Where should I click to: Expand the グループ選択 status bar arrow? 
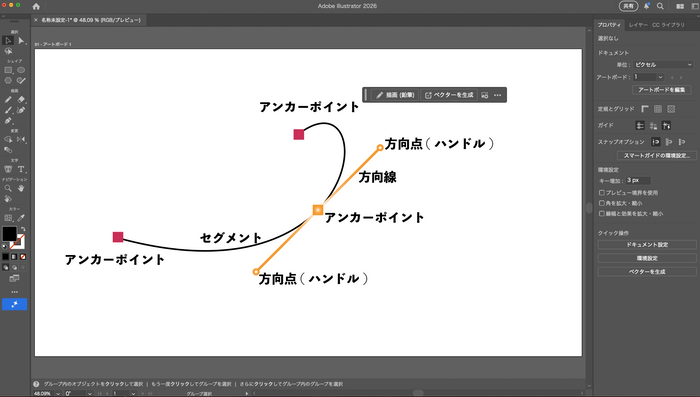(246, 393)
